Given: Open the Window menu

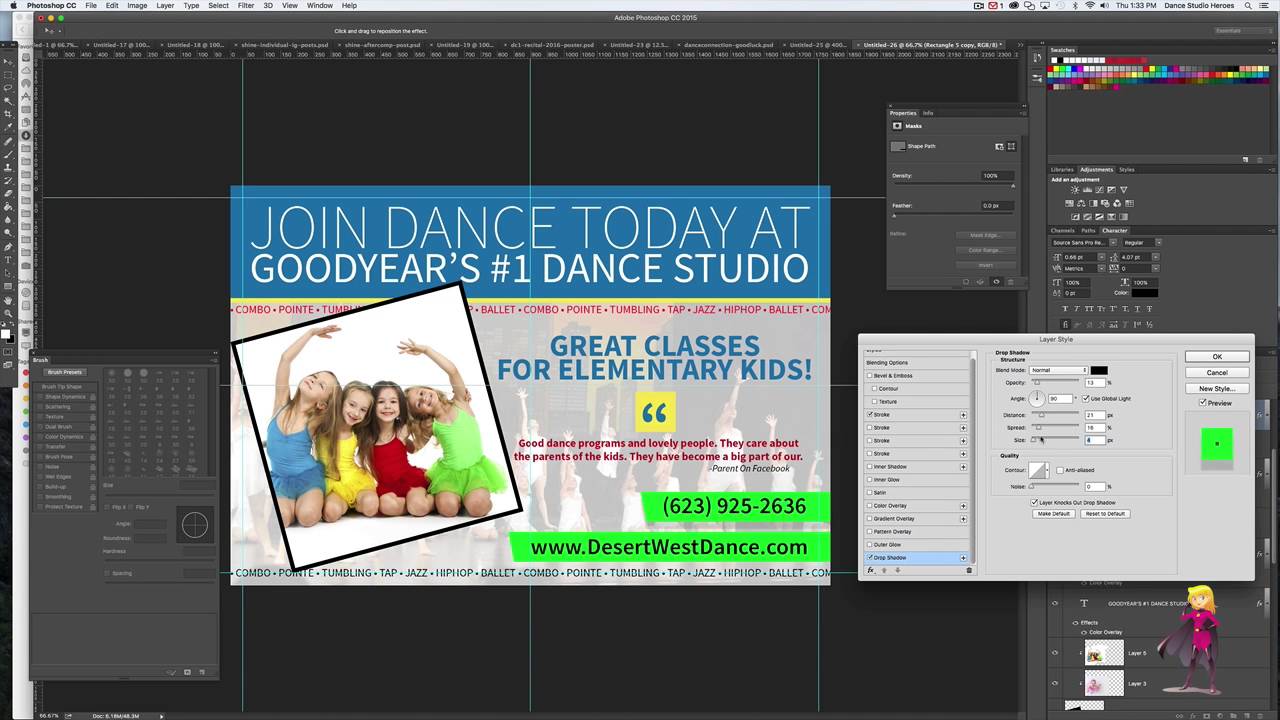Looking at the screenshot, I should 320,5.
